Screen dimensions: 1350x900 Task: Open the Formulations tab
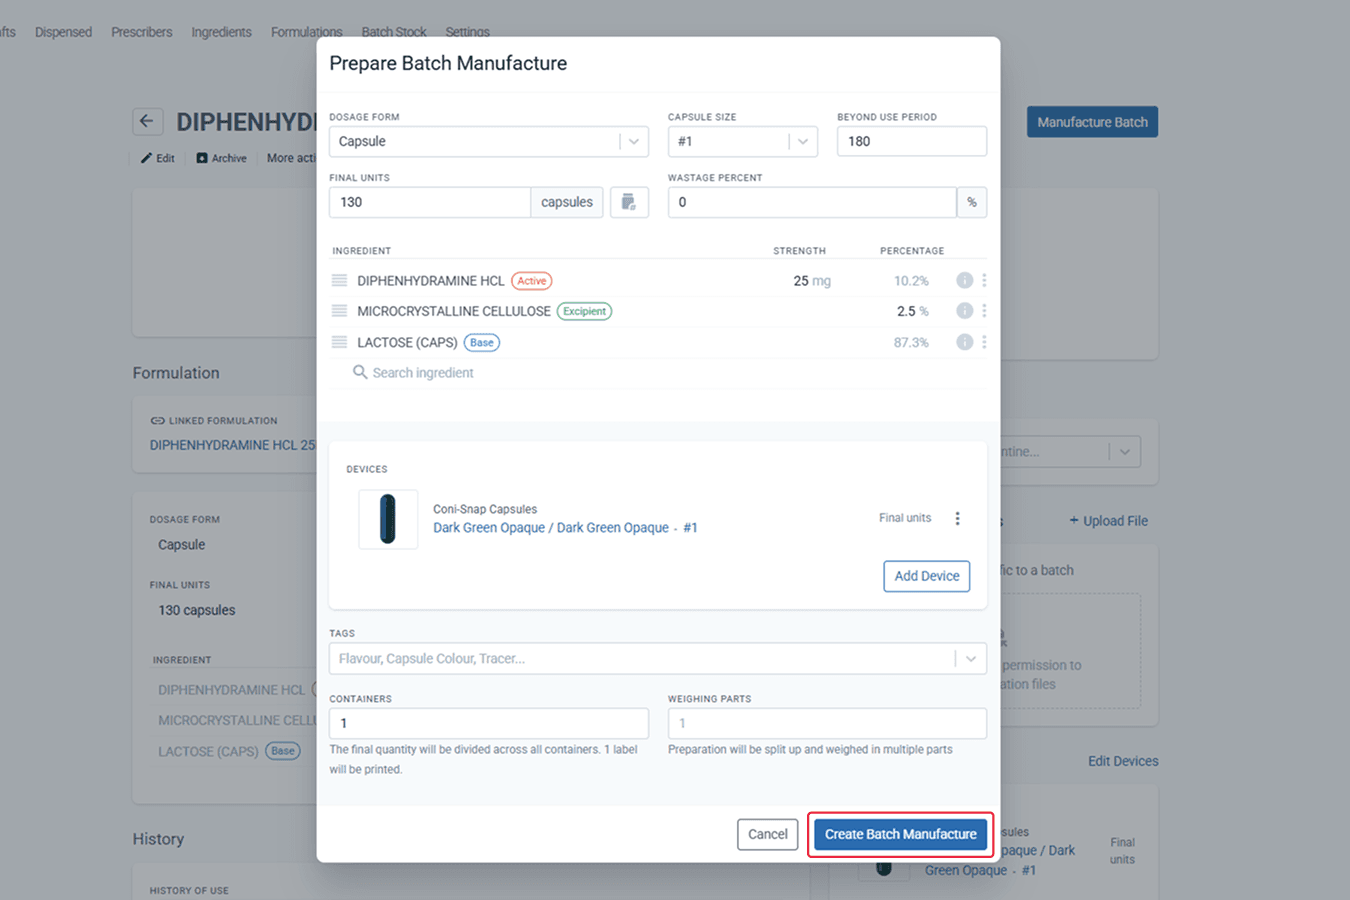tap(306, 32)
